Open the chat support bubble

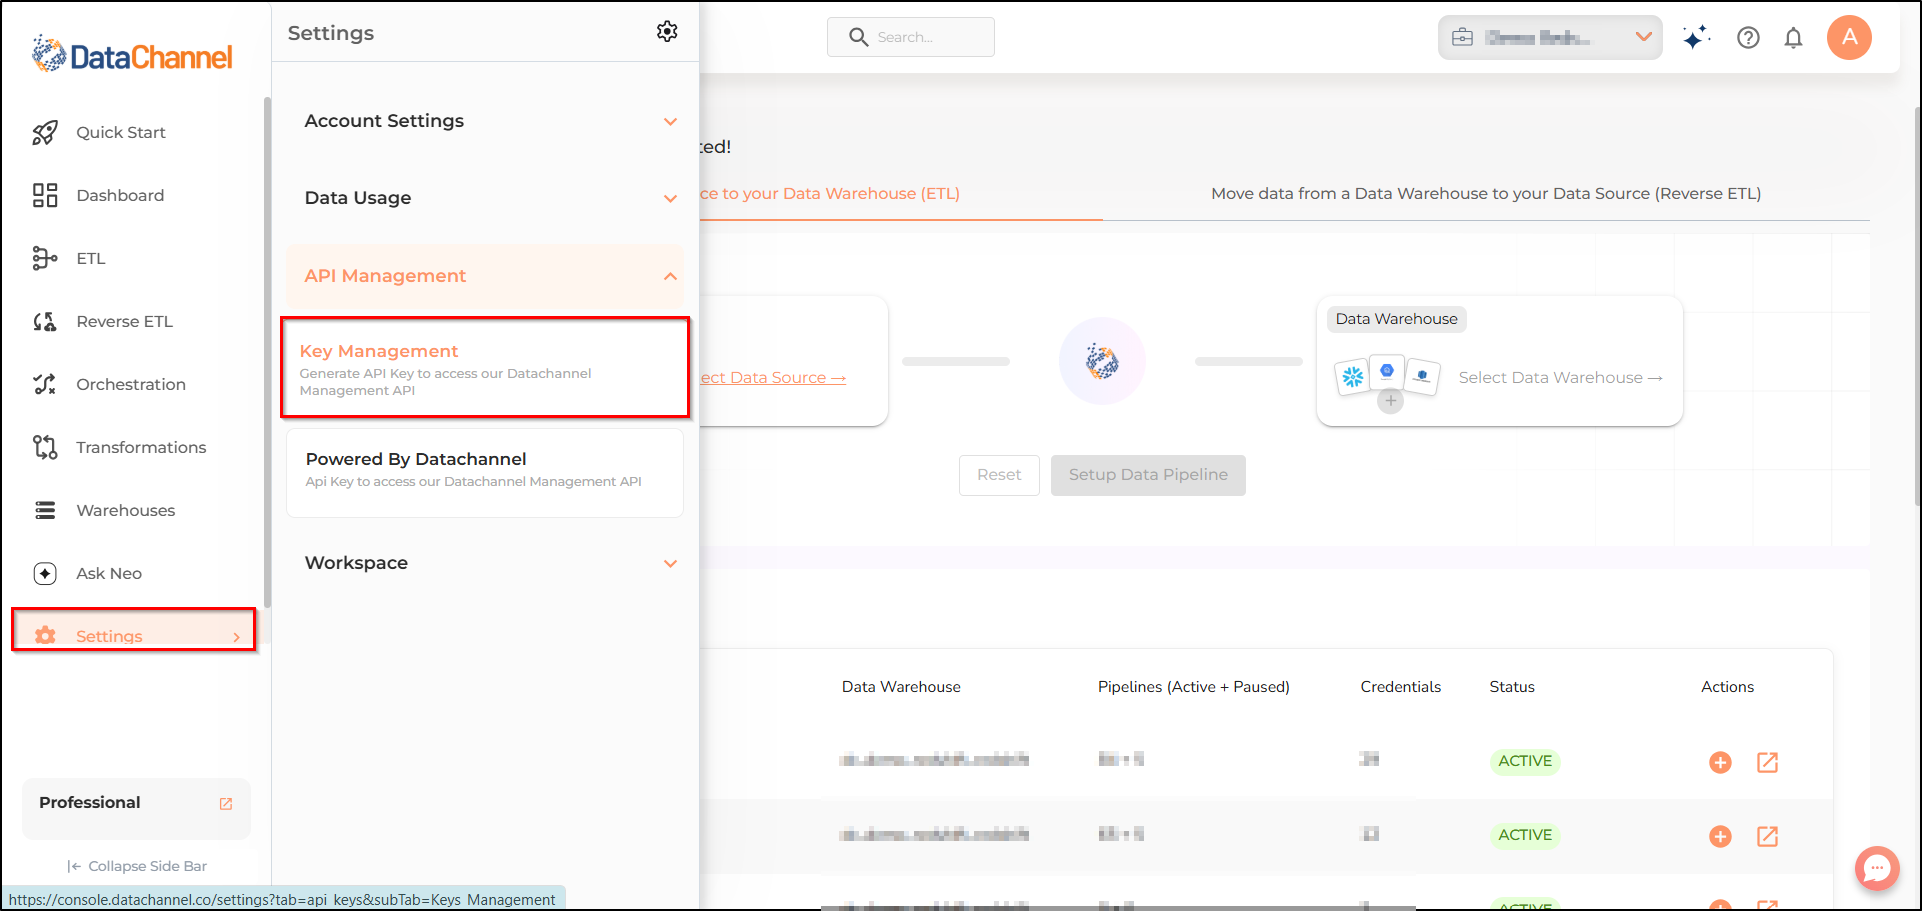coord(1877,868)
